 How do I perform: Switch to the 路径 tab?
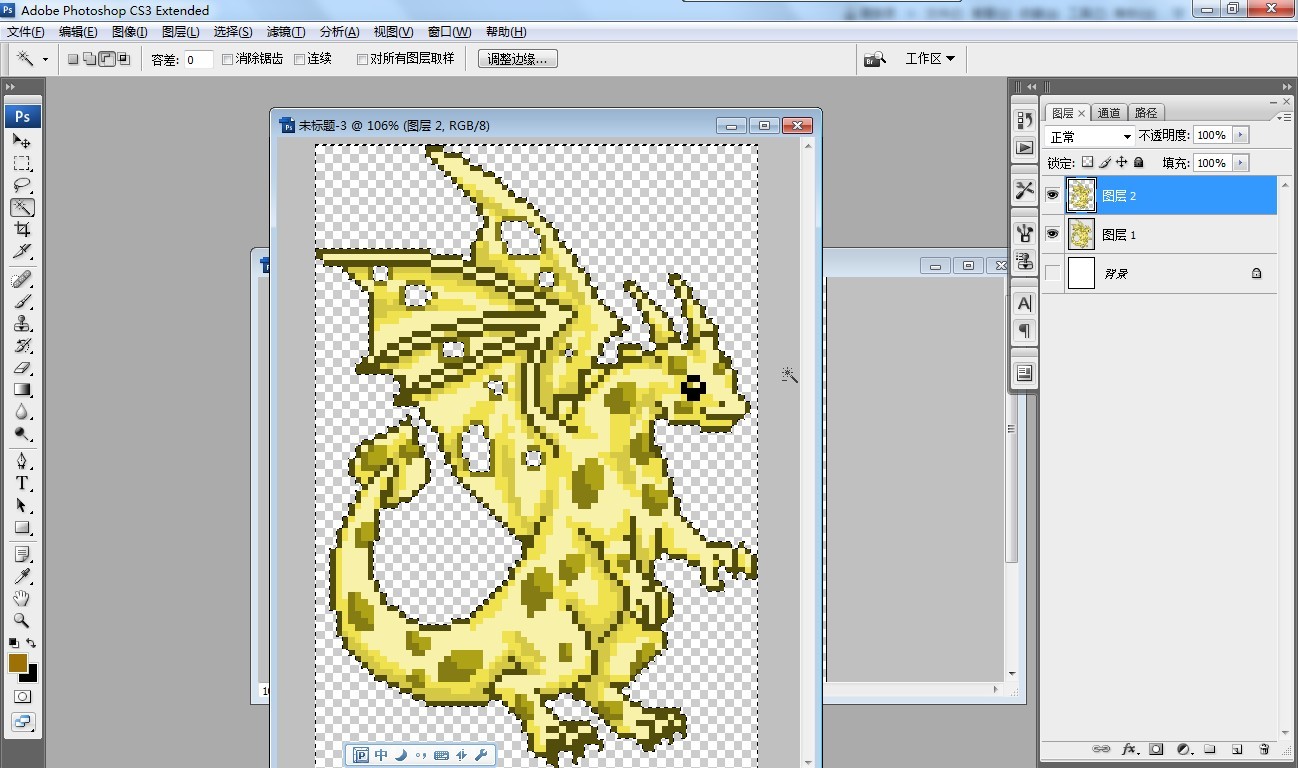1146,113
